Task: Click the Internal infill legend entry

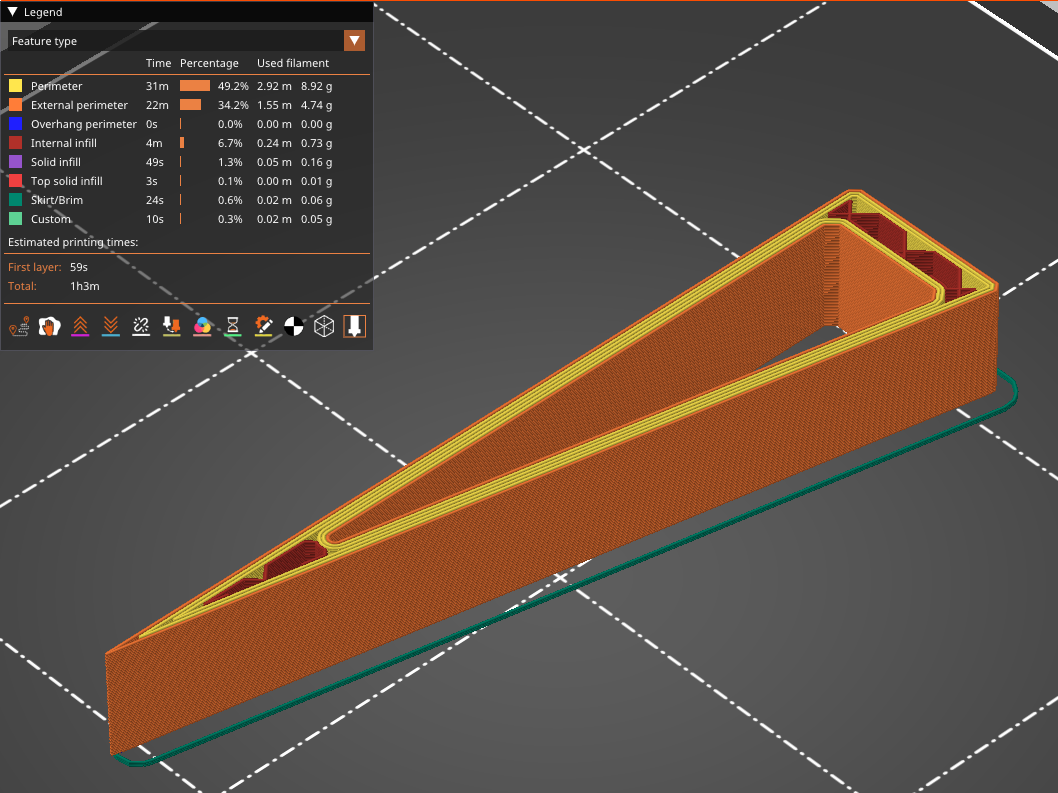Action: tap(63, 143)
